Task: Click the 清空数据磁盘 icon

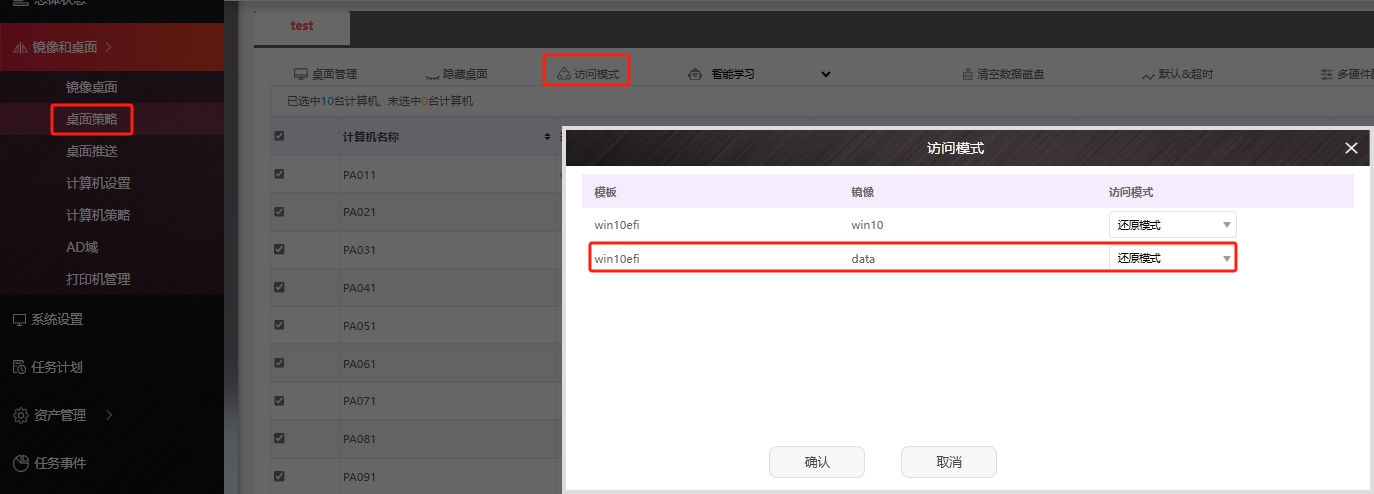Action: click(x=967, y=75)
